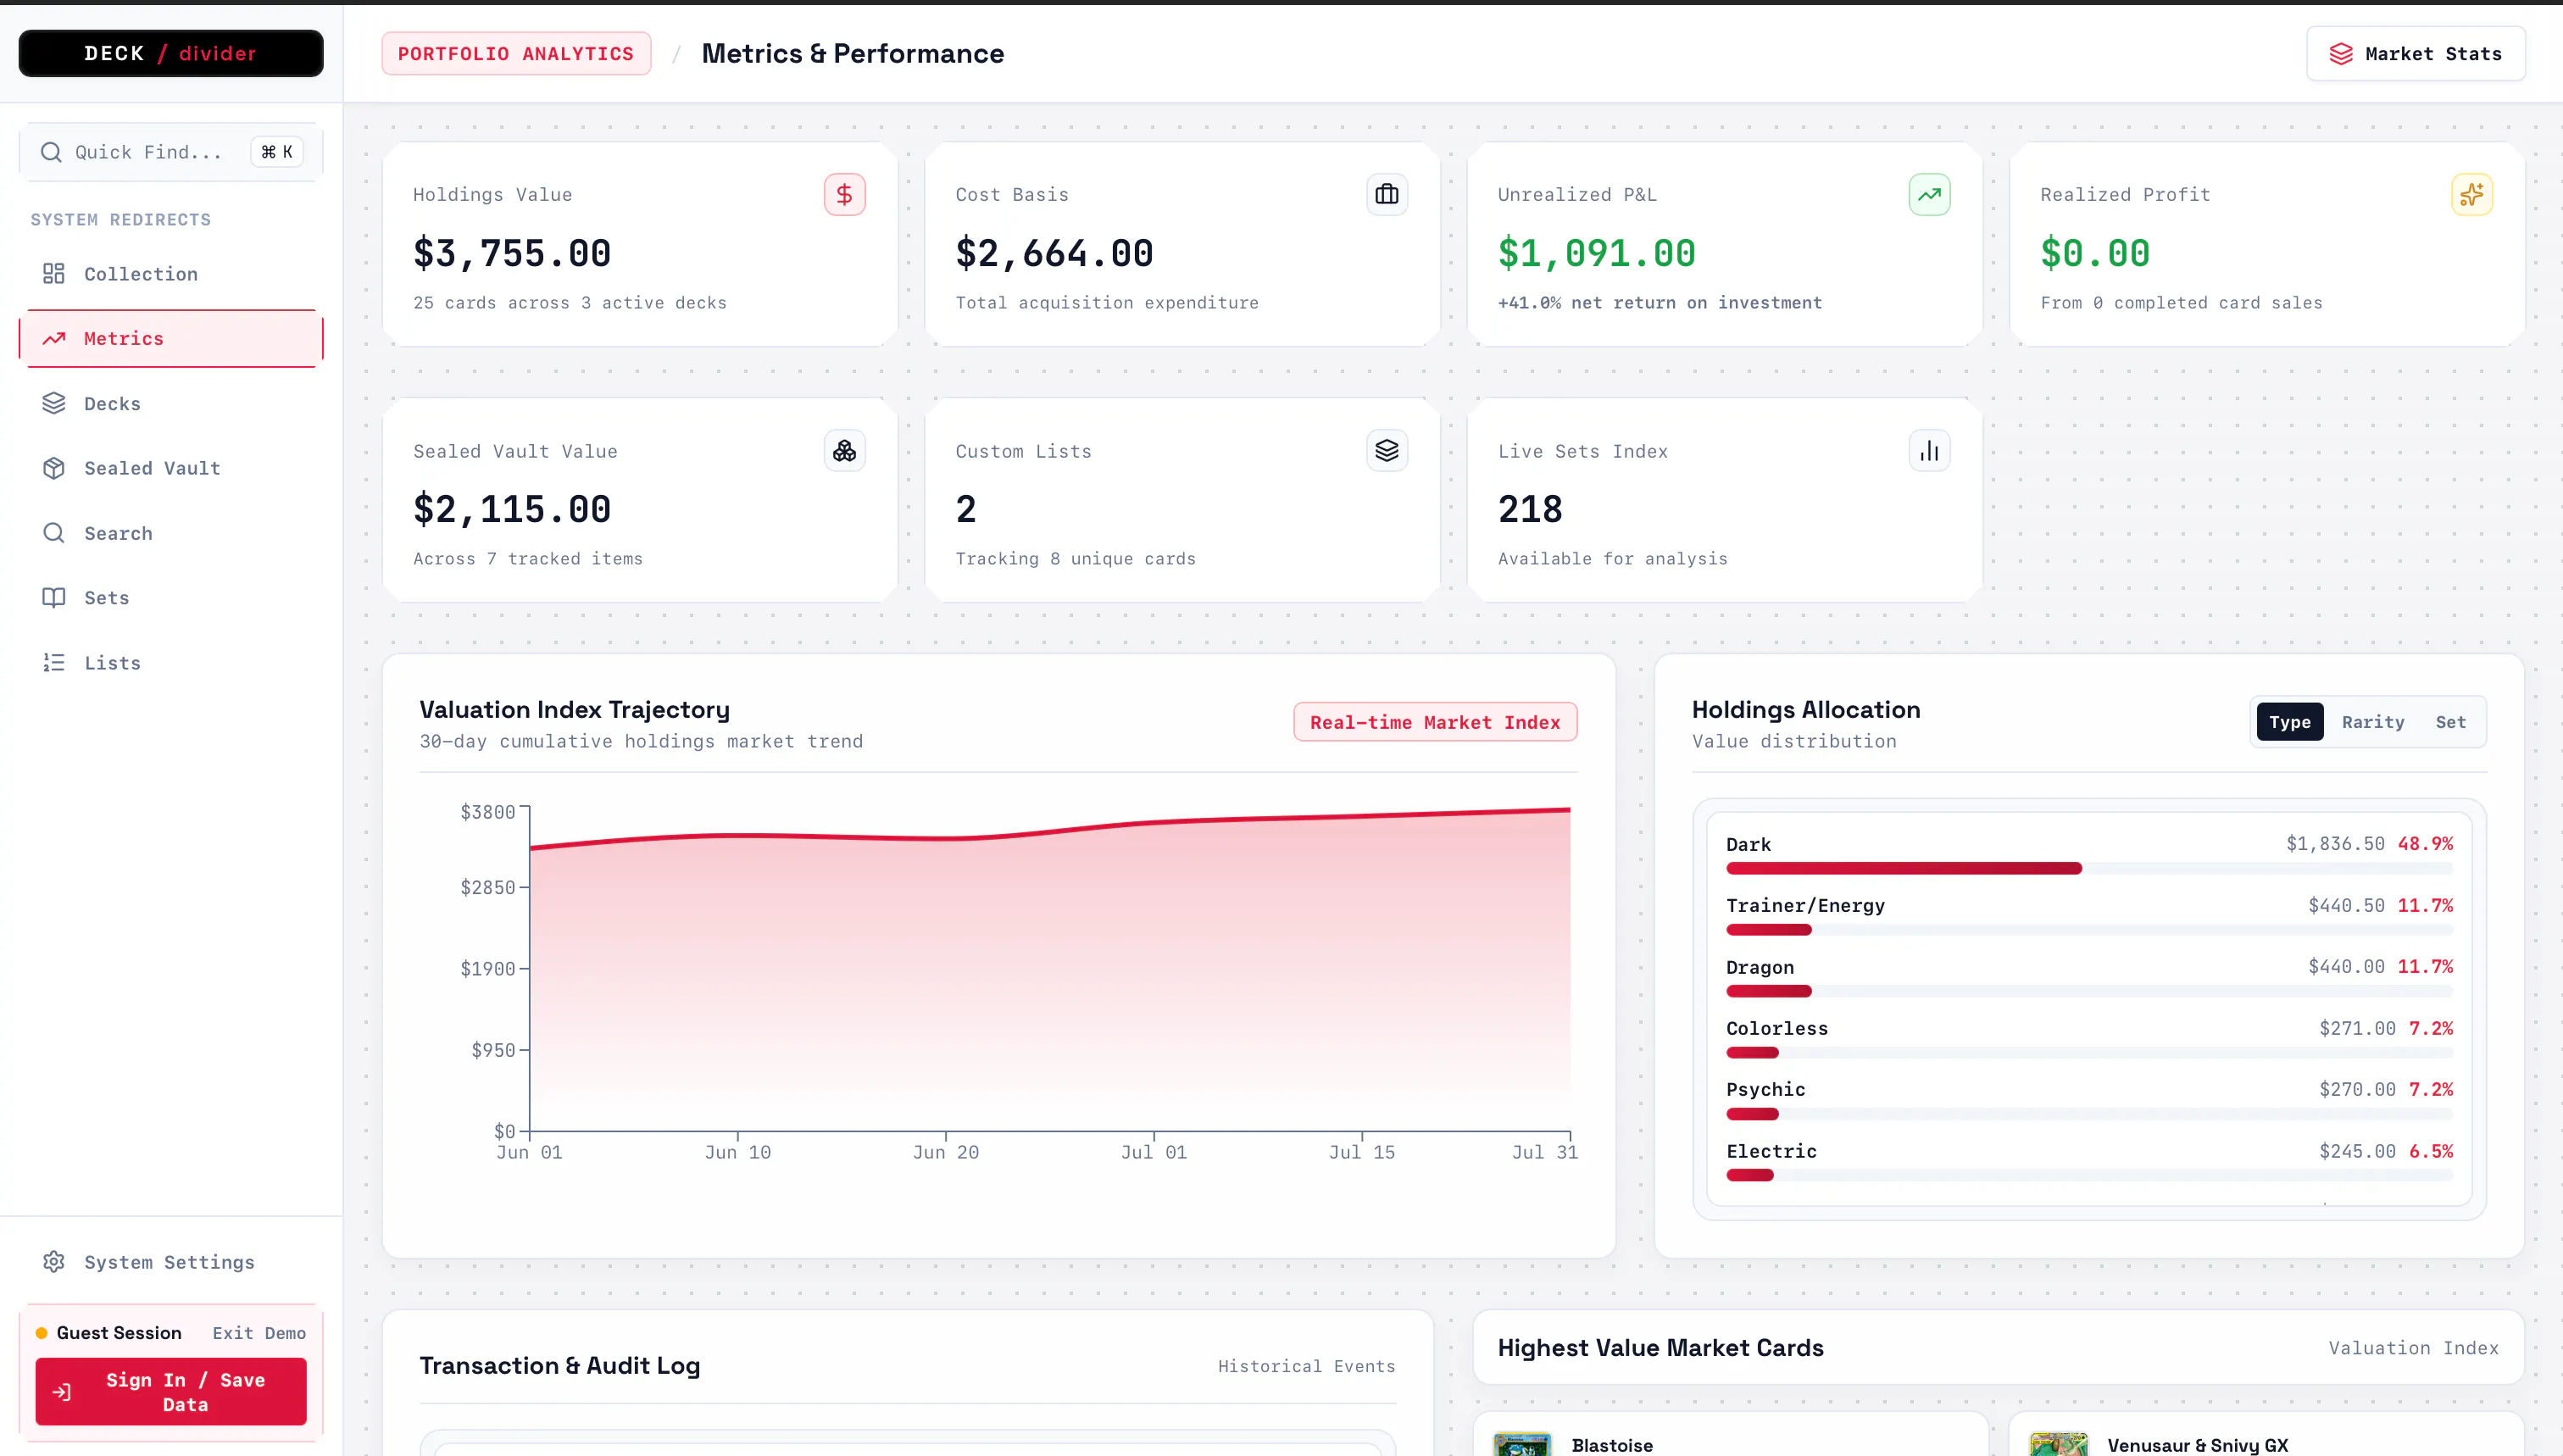Switch allocation view to Set
Image resolution: width=2563 pixels, height=1456 pixels.
pyautogui.click(x=2450, y=722)
